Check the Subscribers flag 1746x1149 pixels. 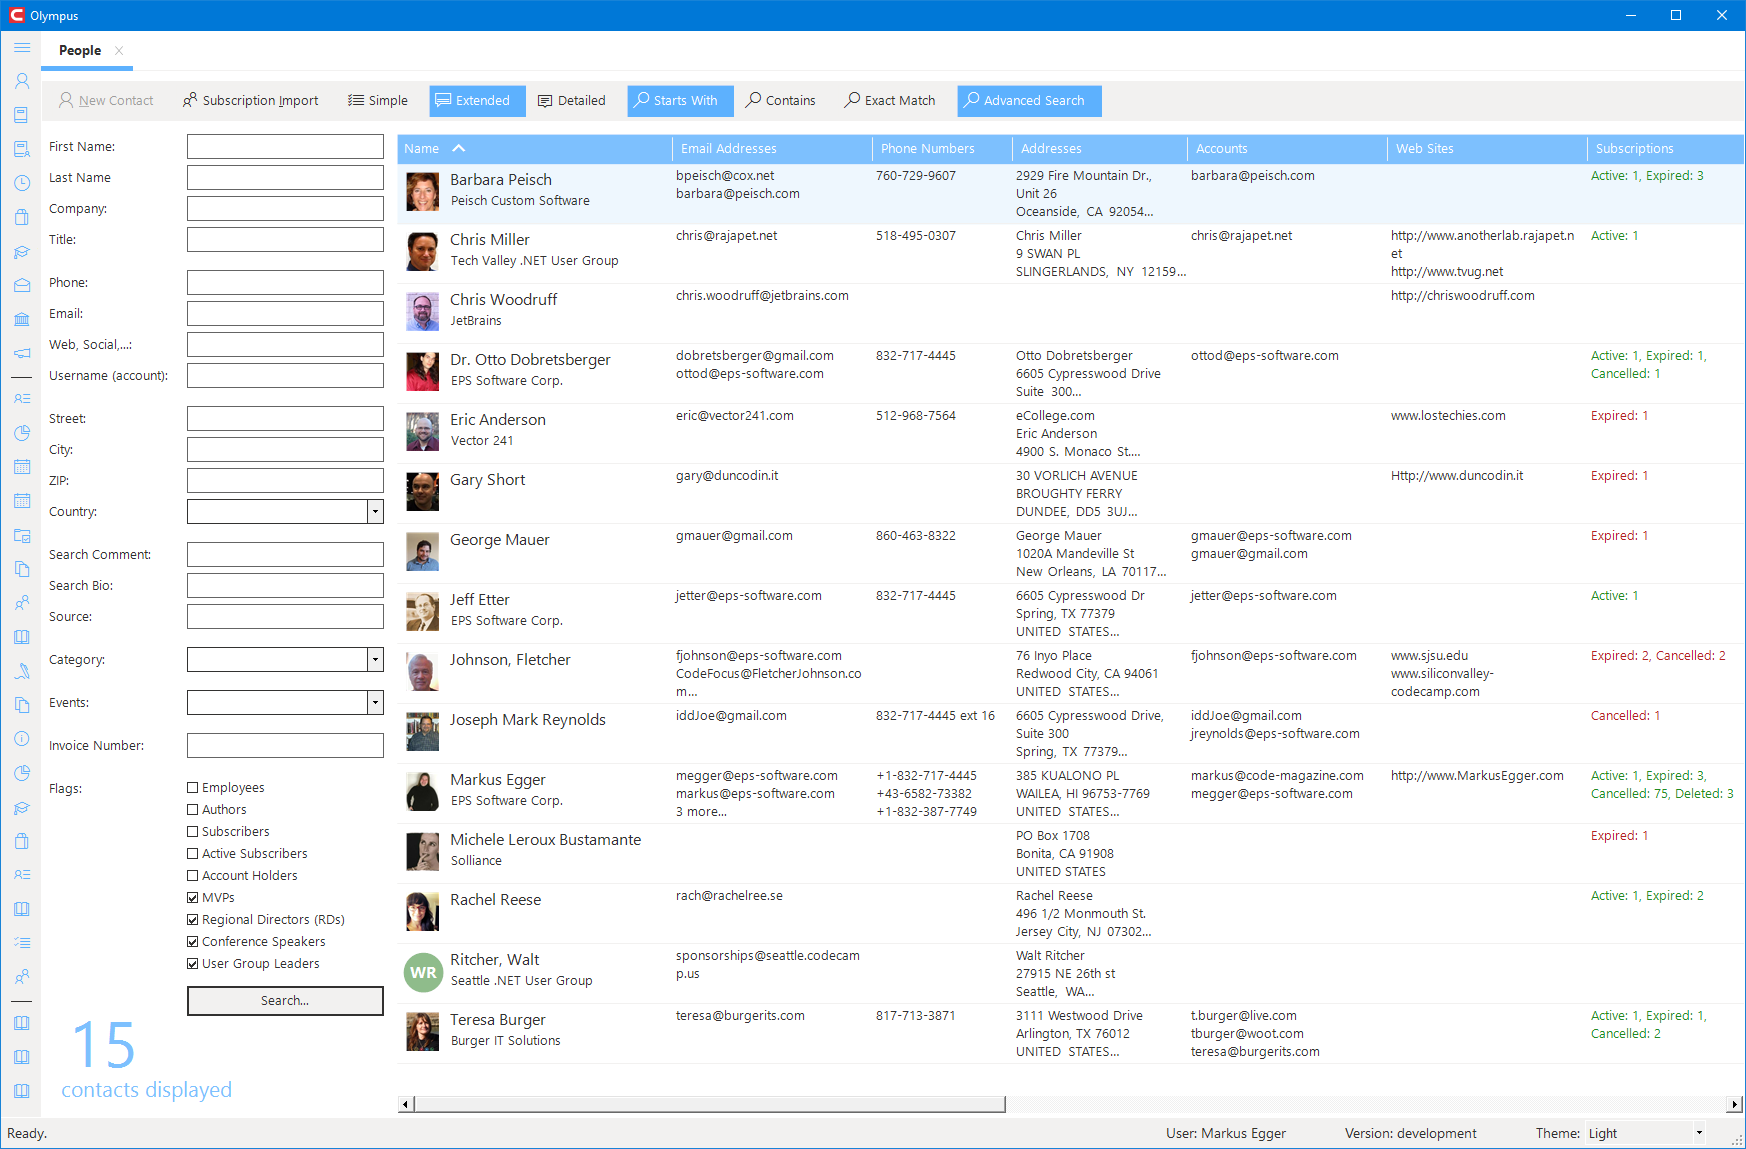coord(193,832)
